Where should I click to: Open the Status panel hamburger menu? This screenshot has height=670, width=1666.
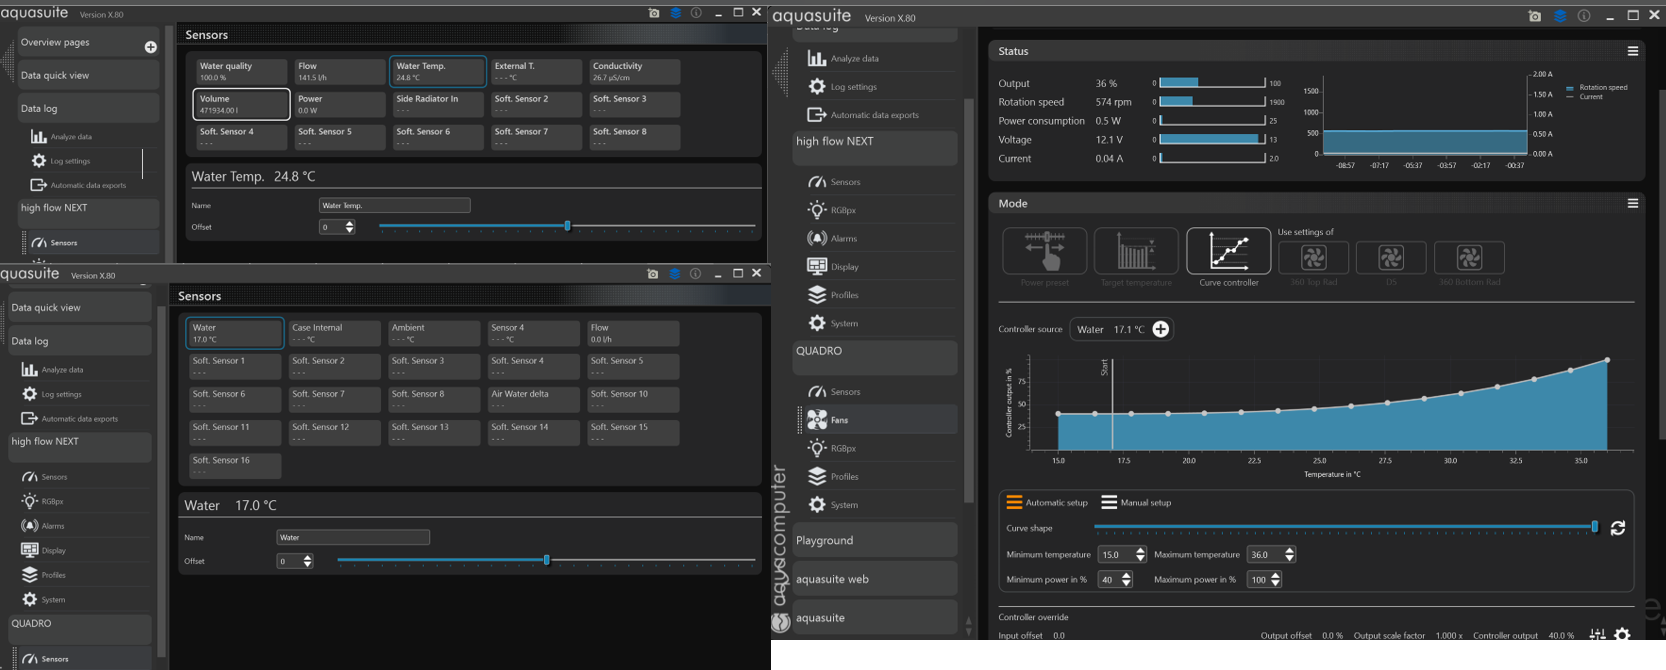click(x=1632, y=51)
